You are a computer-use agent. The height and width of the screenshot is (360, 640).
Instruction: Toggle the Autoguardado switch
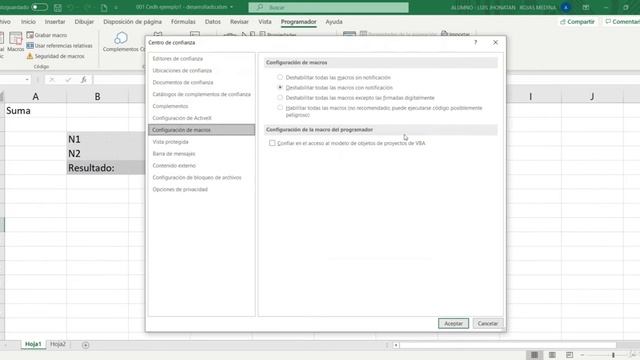tap(39, 7)
